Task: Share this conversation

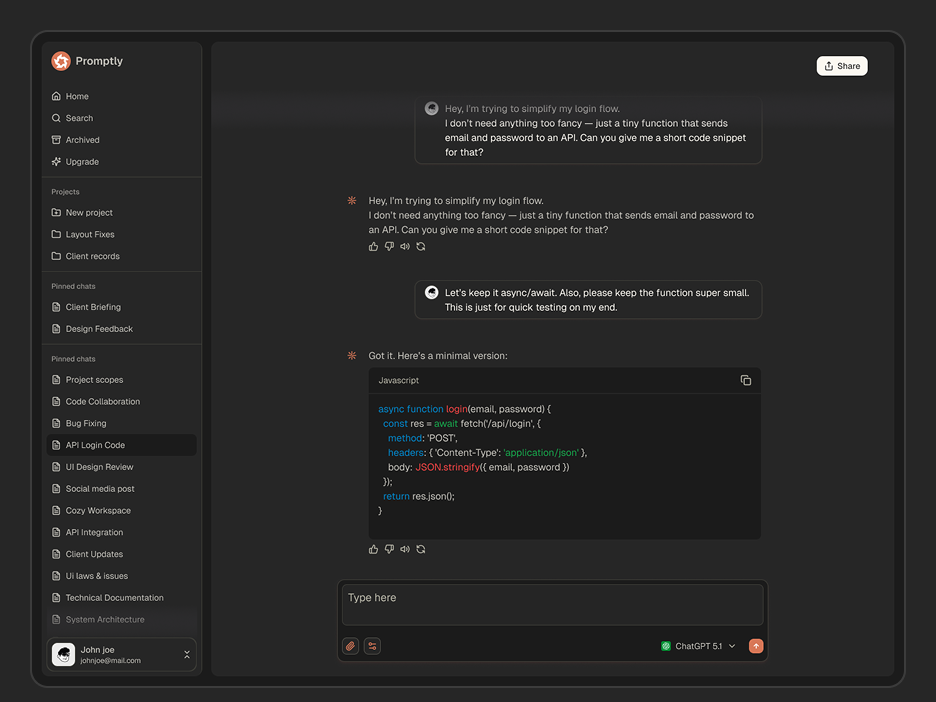Action: click(x=842, y=66)
